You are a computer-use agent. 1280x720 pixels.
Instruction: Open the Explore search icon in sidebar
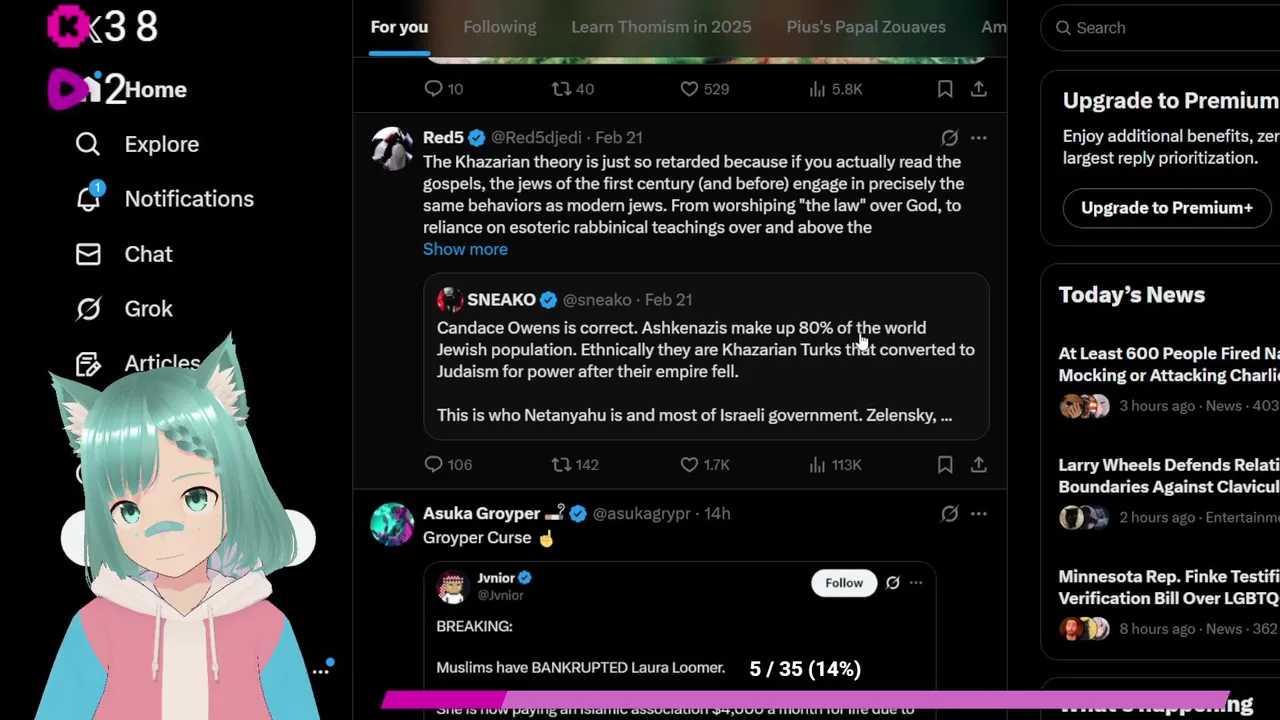coord(88,144)
